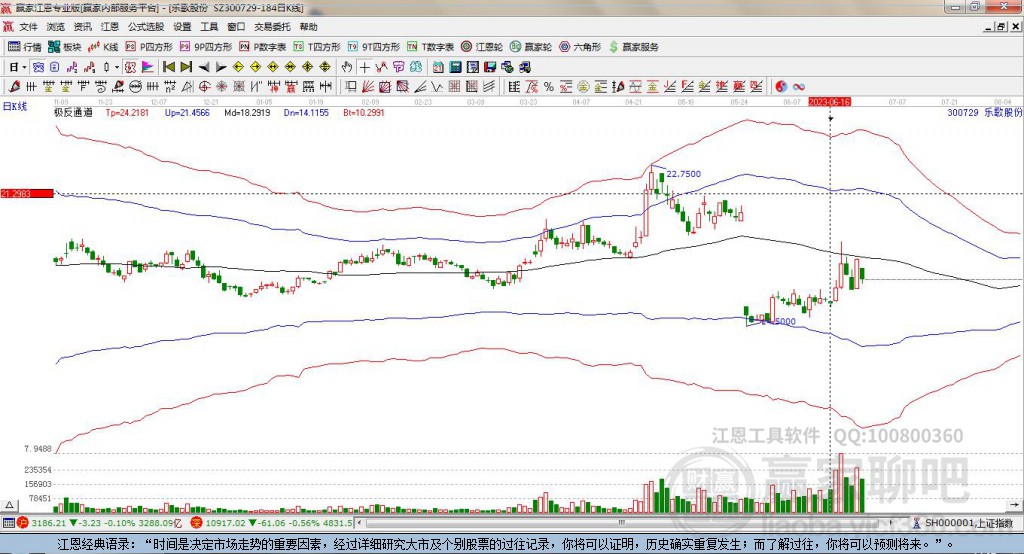
Task: Click the Md=18.2919 value
Action: pos(247,112)
